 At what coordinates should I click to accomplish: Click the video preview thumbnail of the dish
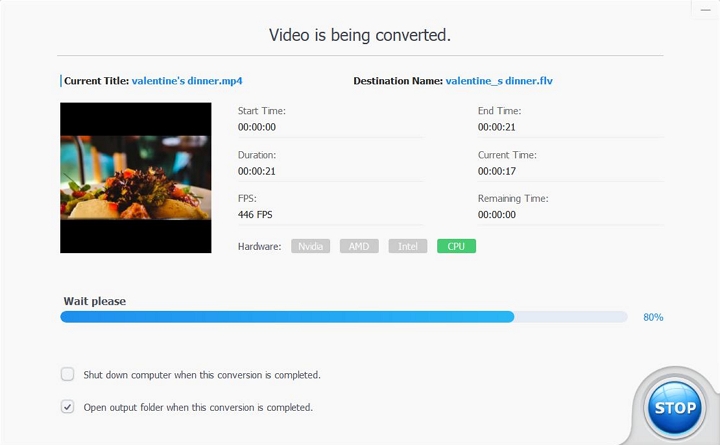coord(135,178)
